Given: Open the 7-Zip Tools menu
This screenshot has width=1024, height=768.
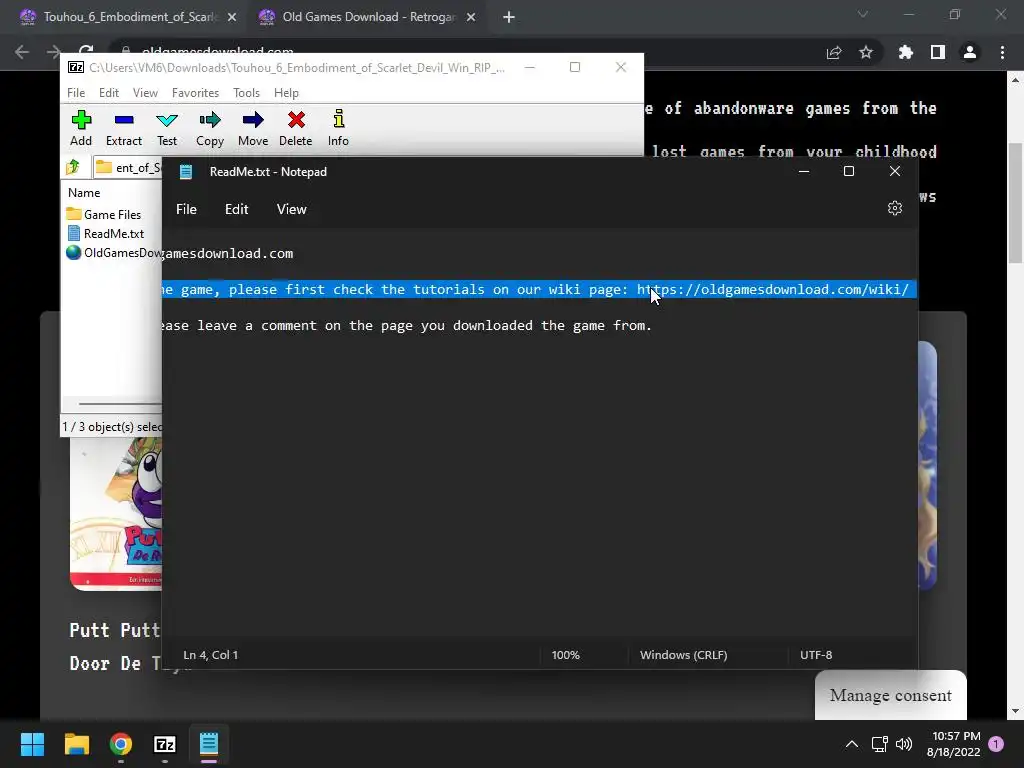Looking at the screenshot, I should 246,93.
